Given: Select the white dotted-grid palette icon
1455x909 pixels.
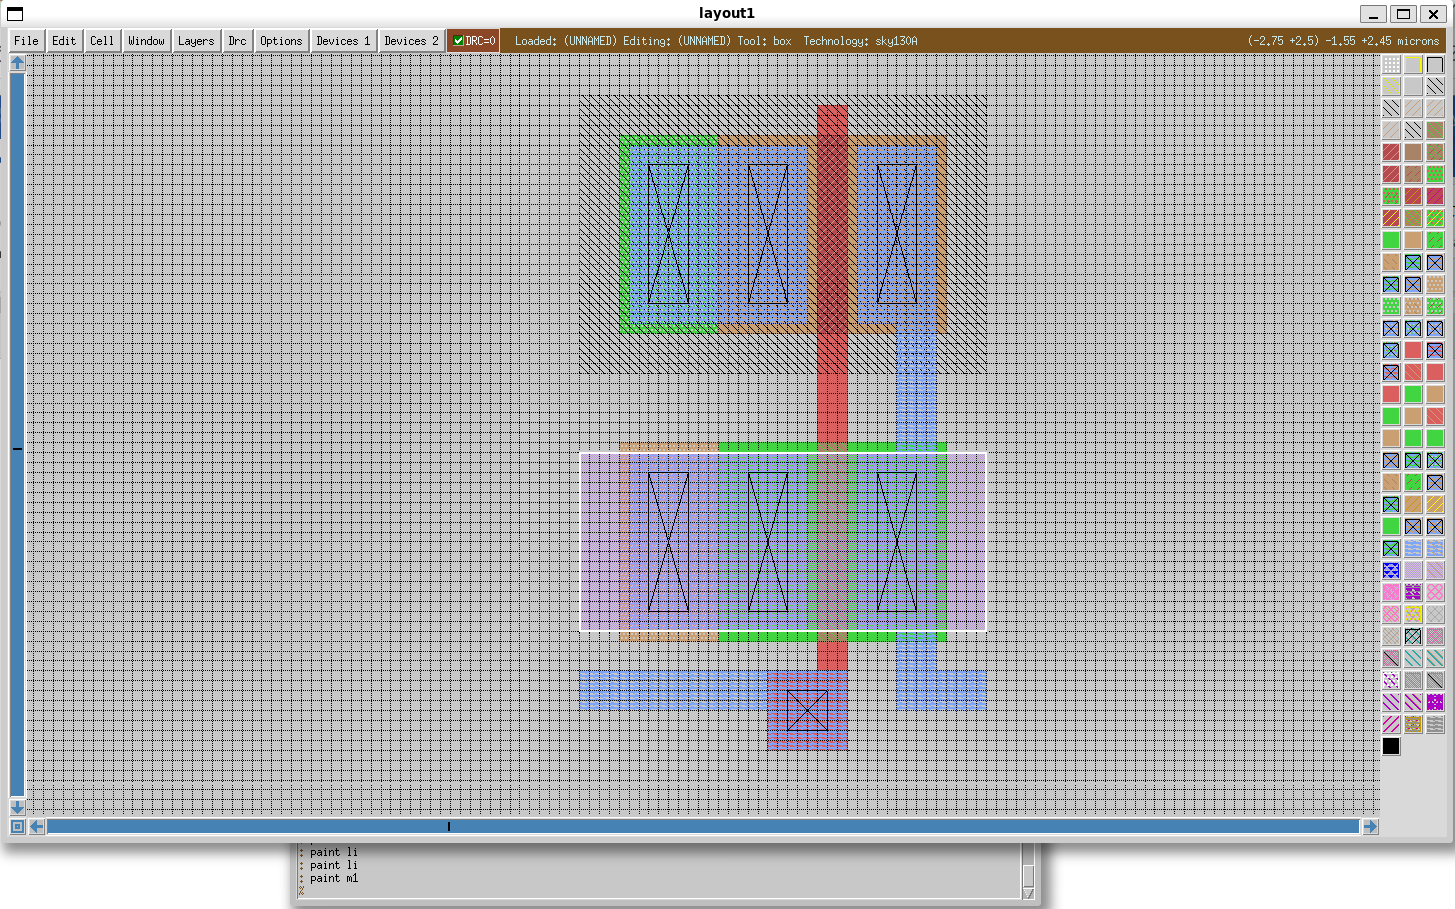Looking at the screenshot, I should pos(1391,64).
